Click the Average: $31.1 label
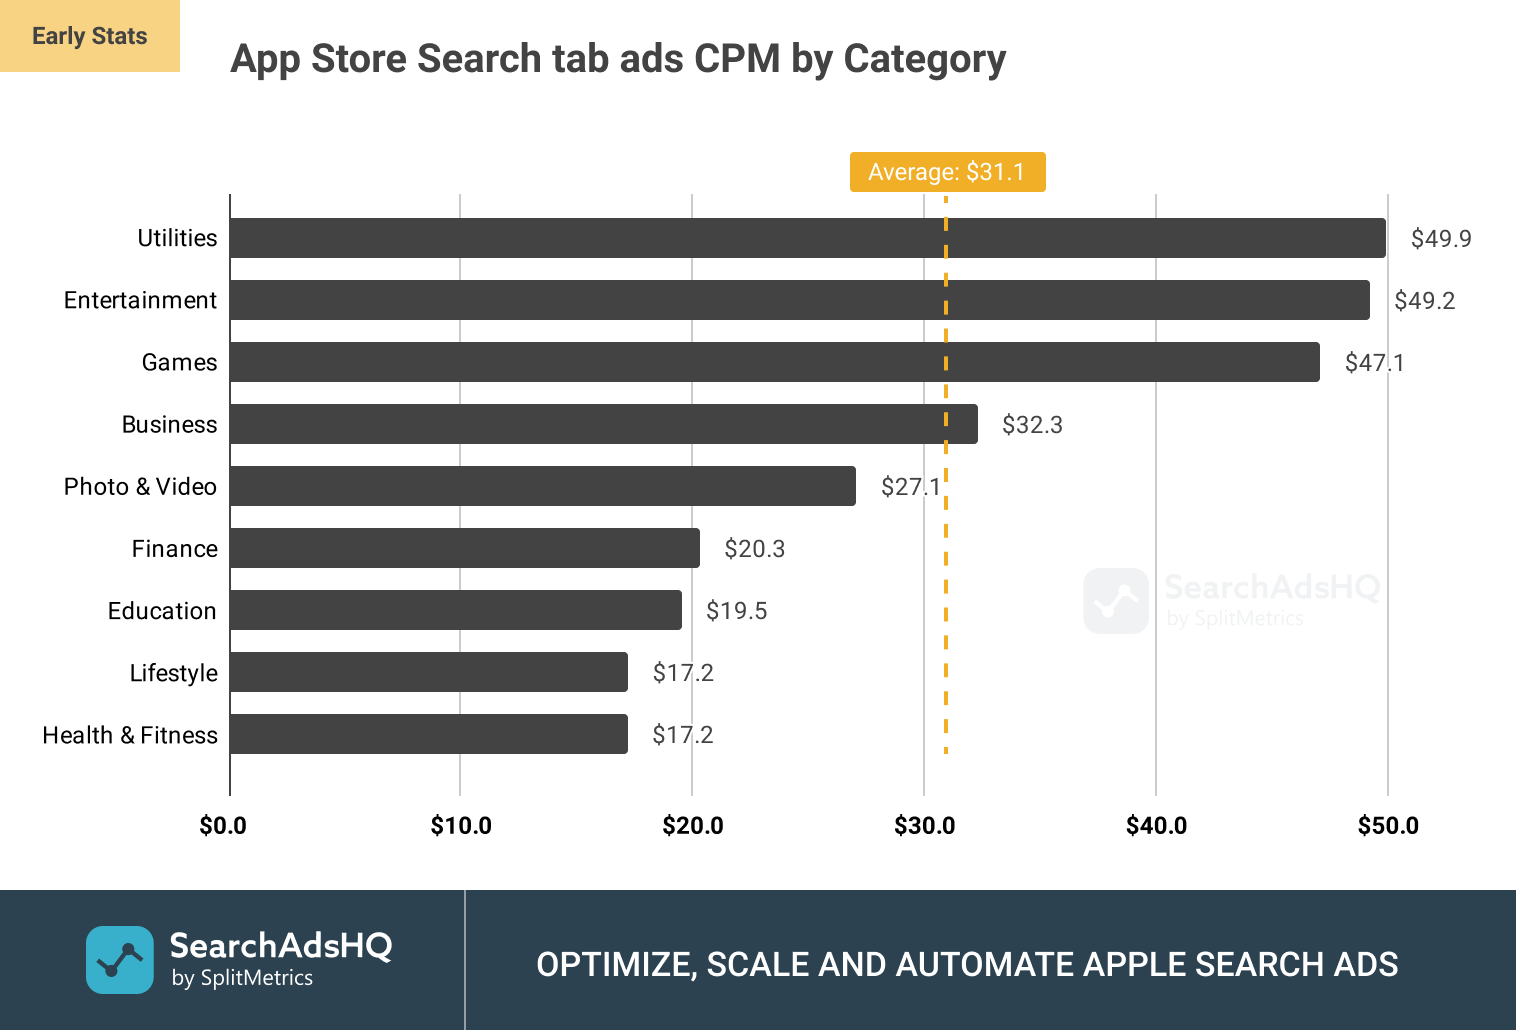This screenshot has height=1030, width=1516. pyautogui.click(x=947, y=172)
